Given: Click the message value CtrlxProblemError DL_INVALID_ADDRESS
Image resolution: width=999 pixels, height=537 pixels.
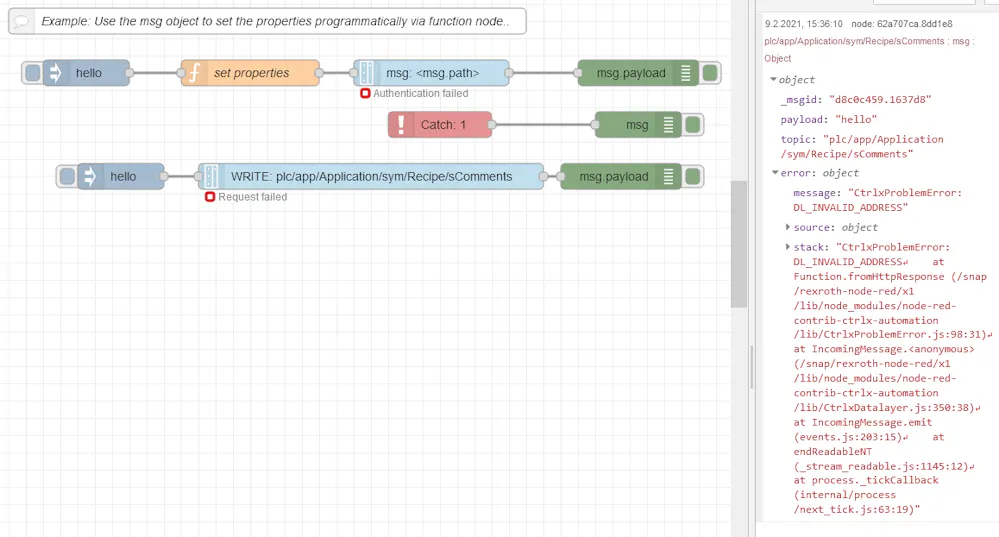Looking at the screenshot, I should (877, 200).
